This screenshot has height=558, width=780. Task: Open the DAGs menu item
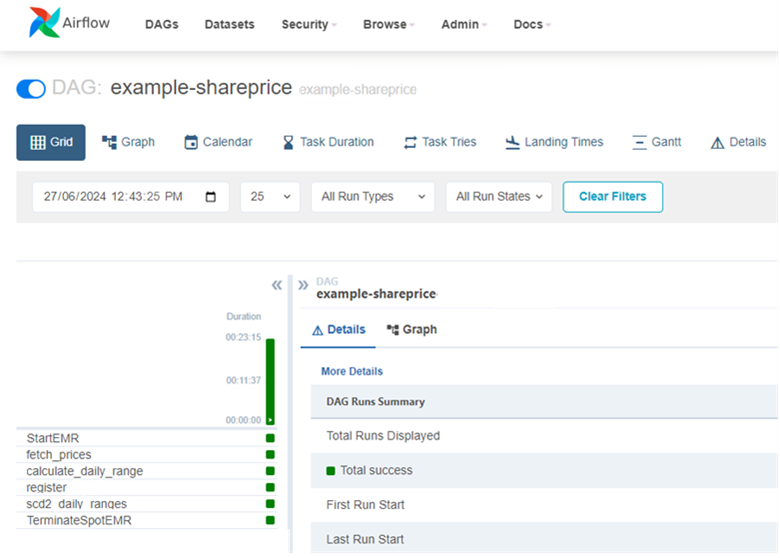click(162, 24)
